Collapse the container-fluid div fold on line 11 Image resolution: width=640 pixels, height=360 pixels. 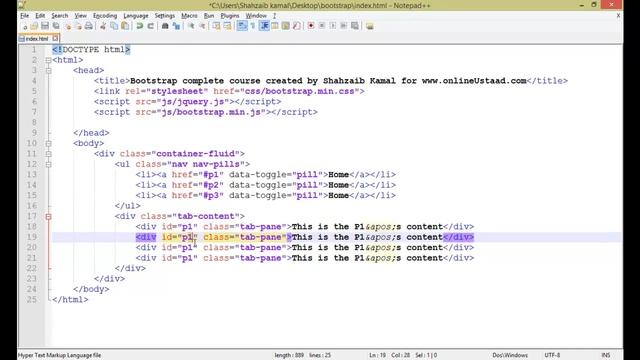pyautogui.click(x=48, y=154)
